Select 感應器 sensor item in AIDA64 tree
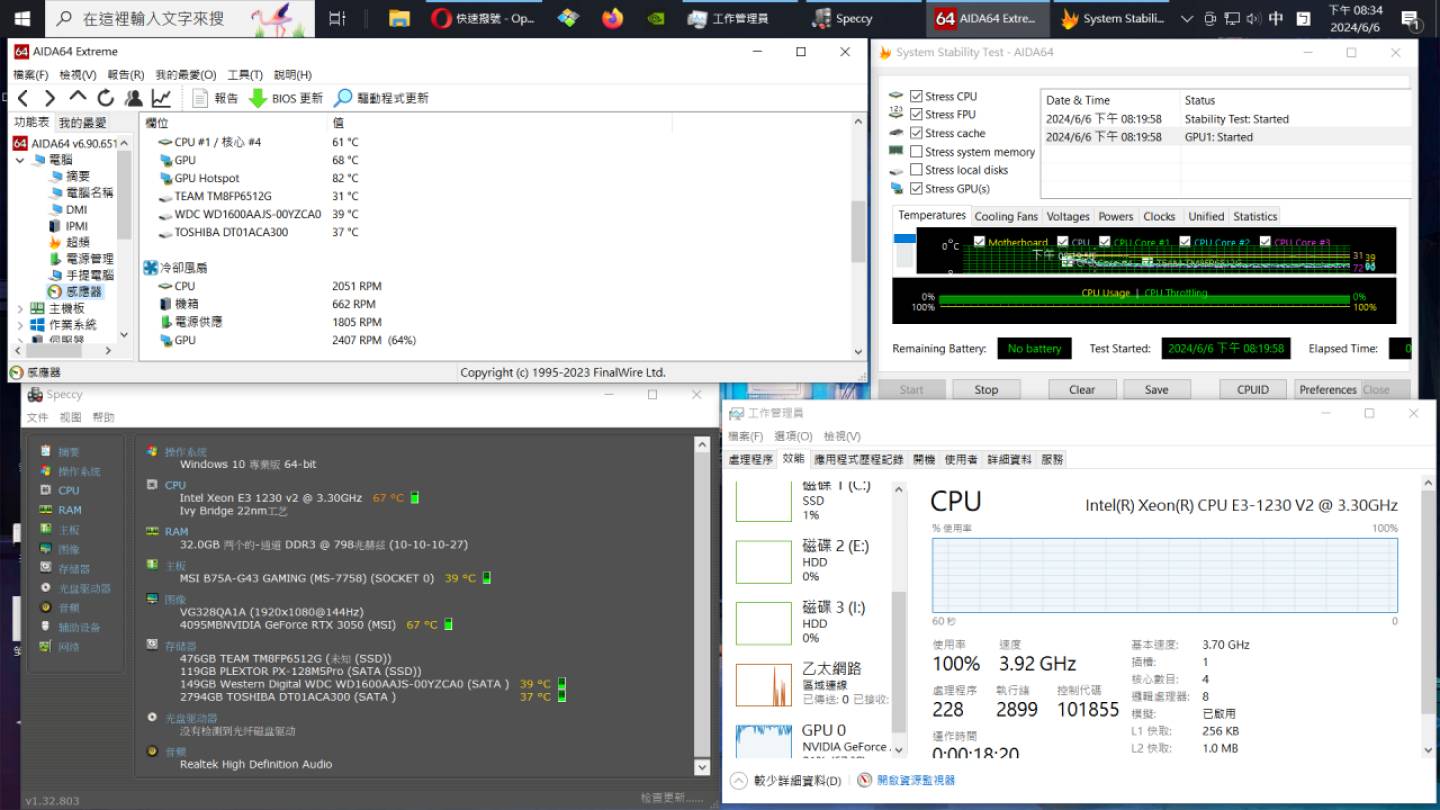 point(76,291)
